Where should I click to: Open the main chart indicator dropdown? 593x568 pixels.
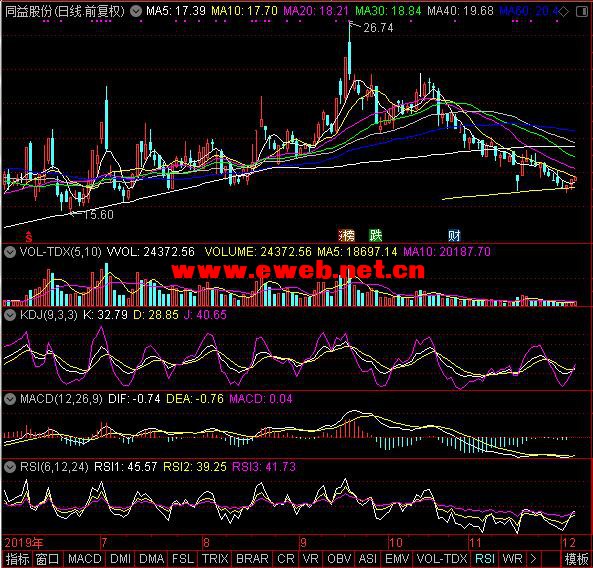click(x=135, y=11)
